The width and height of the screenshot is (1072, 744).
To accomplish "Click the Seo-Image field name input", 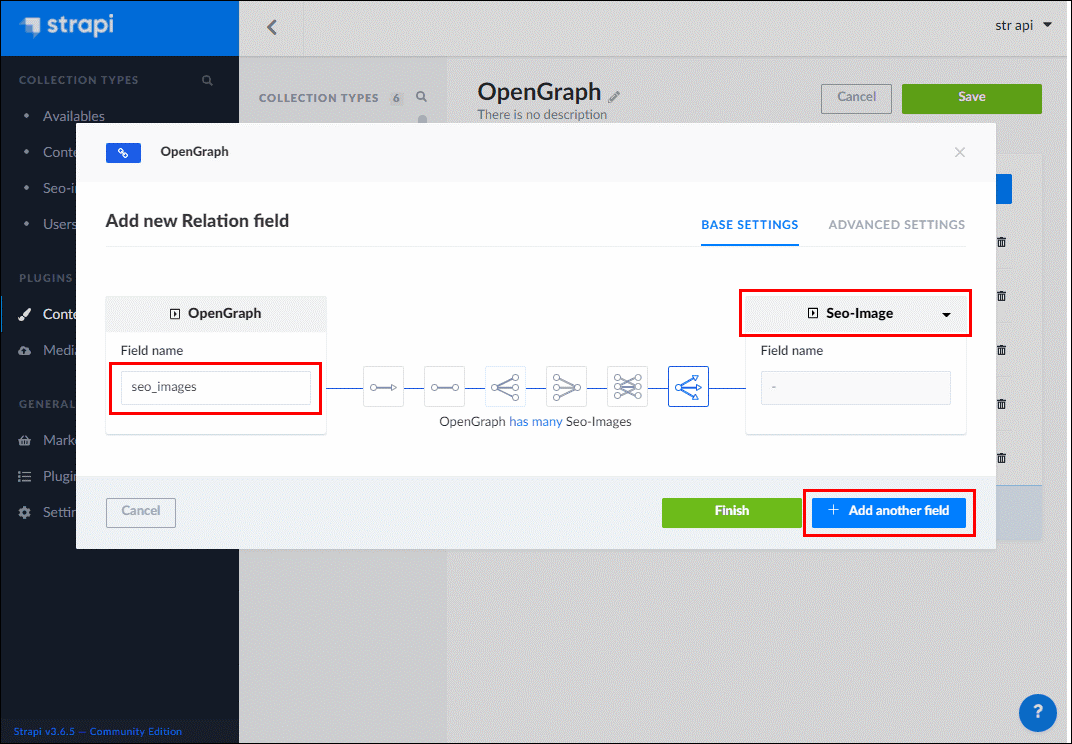I will tap(855, 388).
